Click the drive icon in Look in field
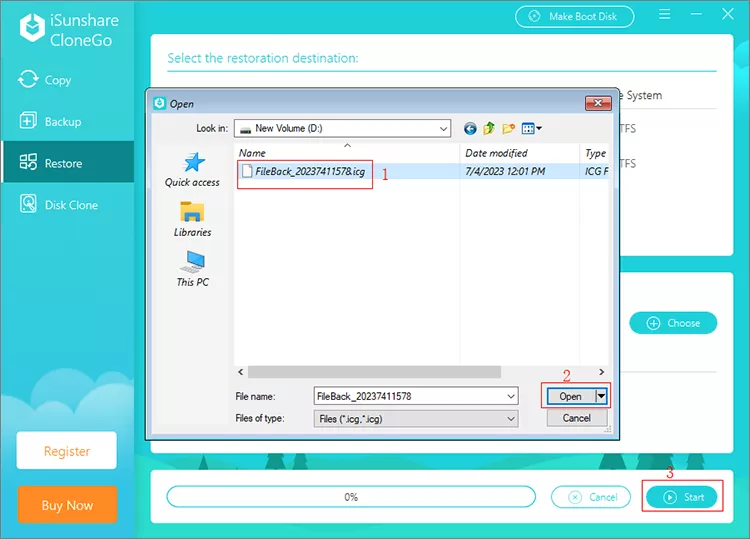Viewport: 750px width, 539px height. coord(245,129)
